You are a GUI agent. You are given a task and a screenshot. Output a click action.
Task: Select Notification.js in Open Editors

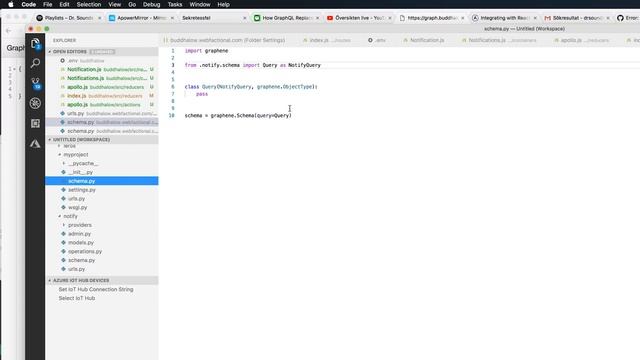click(x=102, y=69)
